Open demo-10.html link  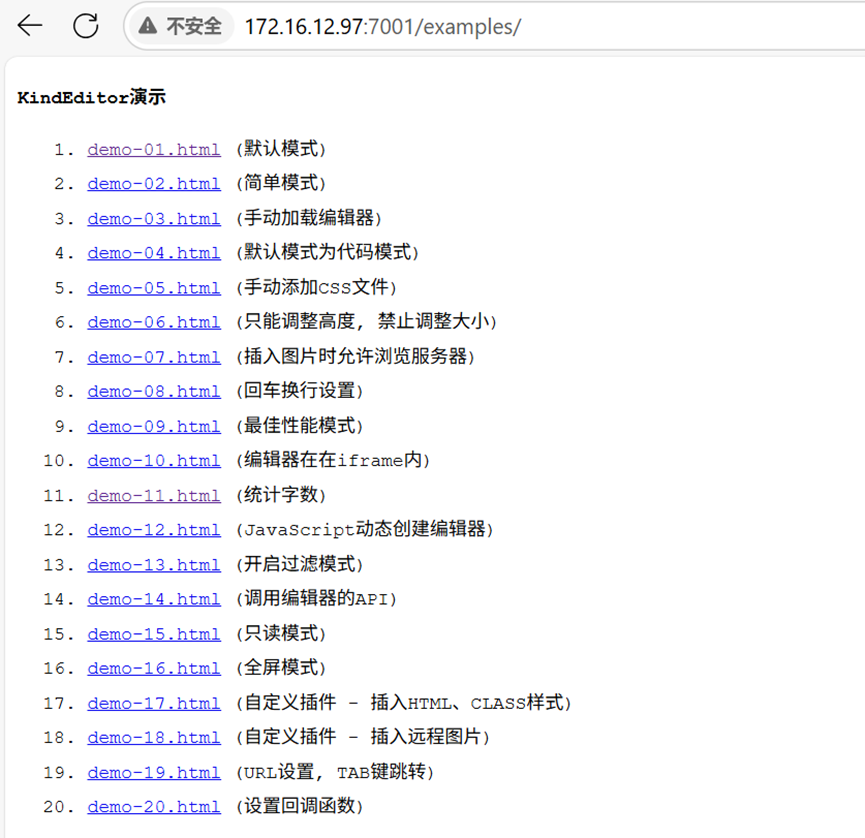[154, 461]
